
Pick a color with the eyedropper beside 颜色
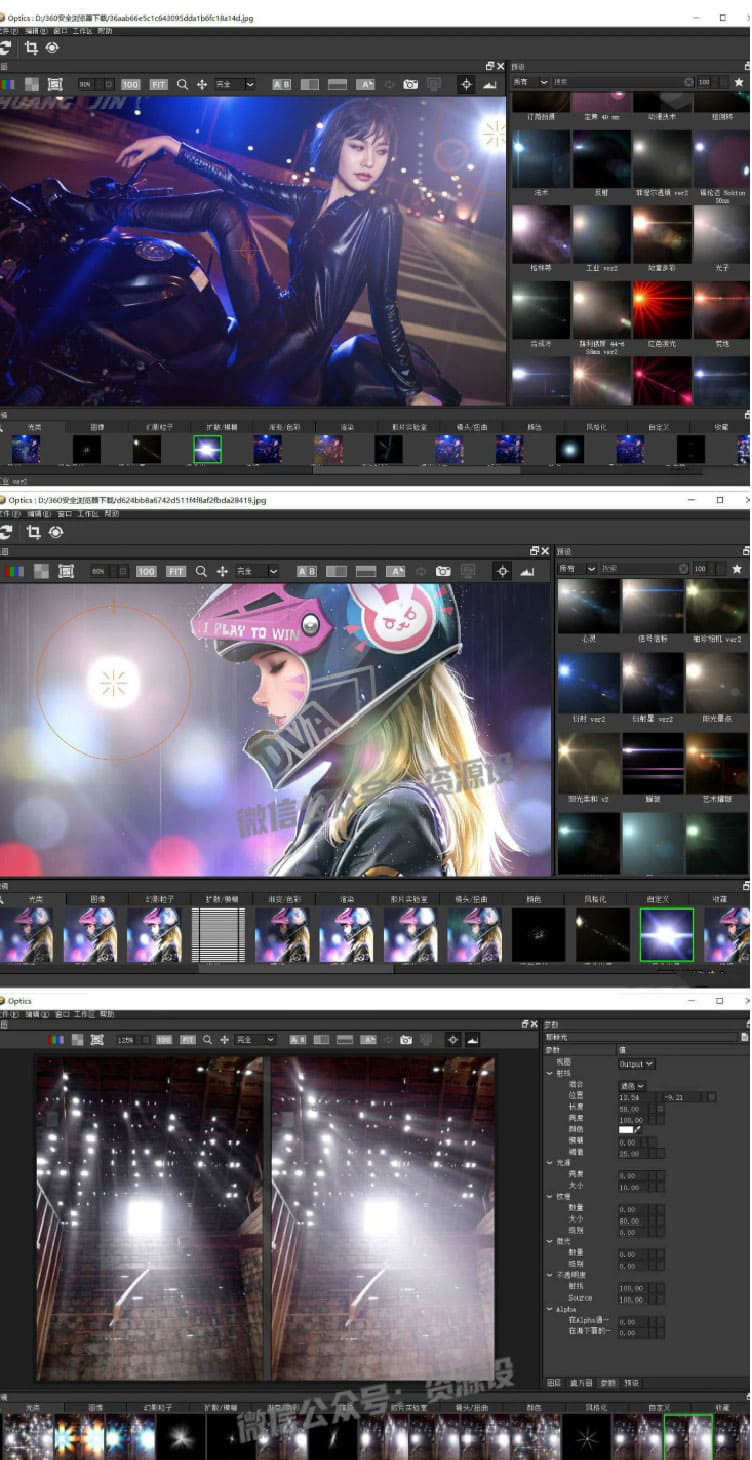click(636, 1129)
